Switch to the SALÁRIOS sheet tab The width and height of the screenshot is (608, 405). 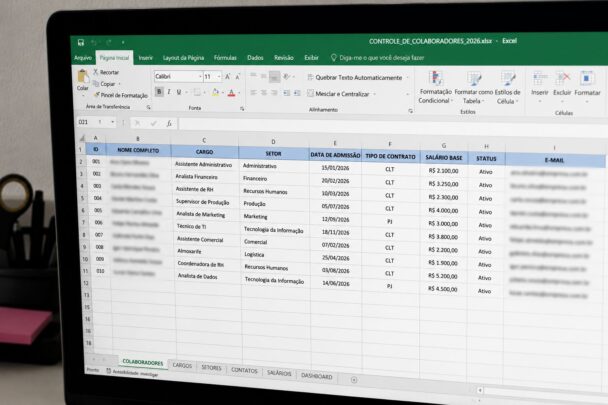click(279, 373)
